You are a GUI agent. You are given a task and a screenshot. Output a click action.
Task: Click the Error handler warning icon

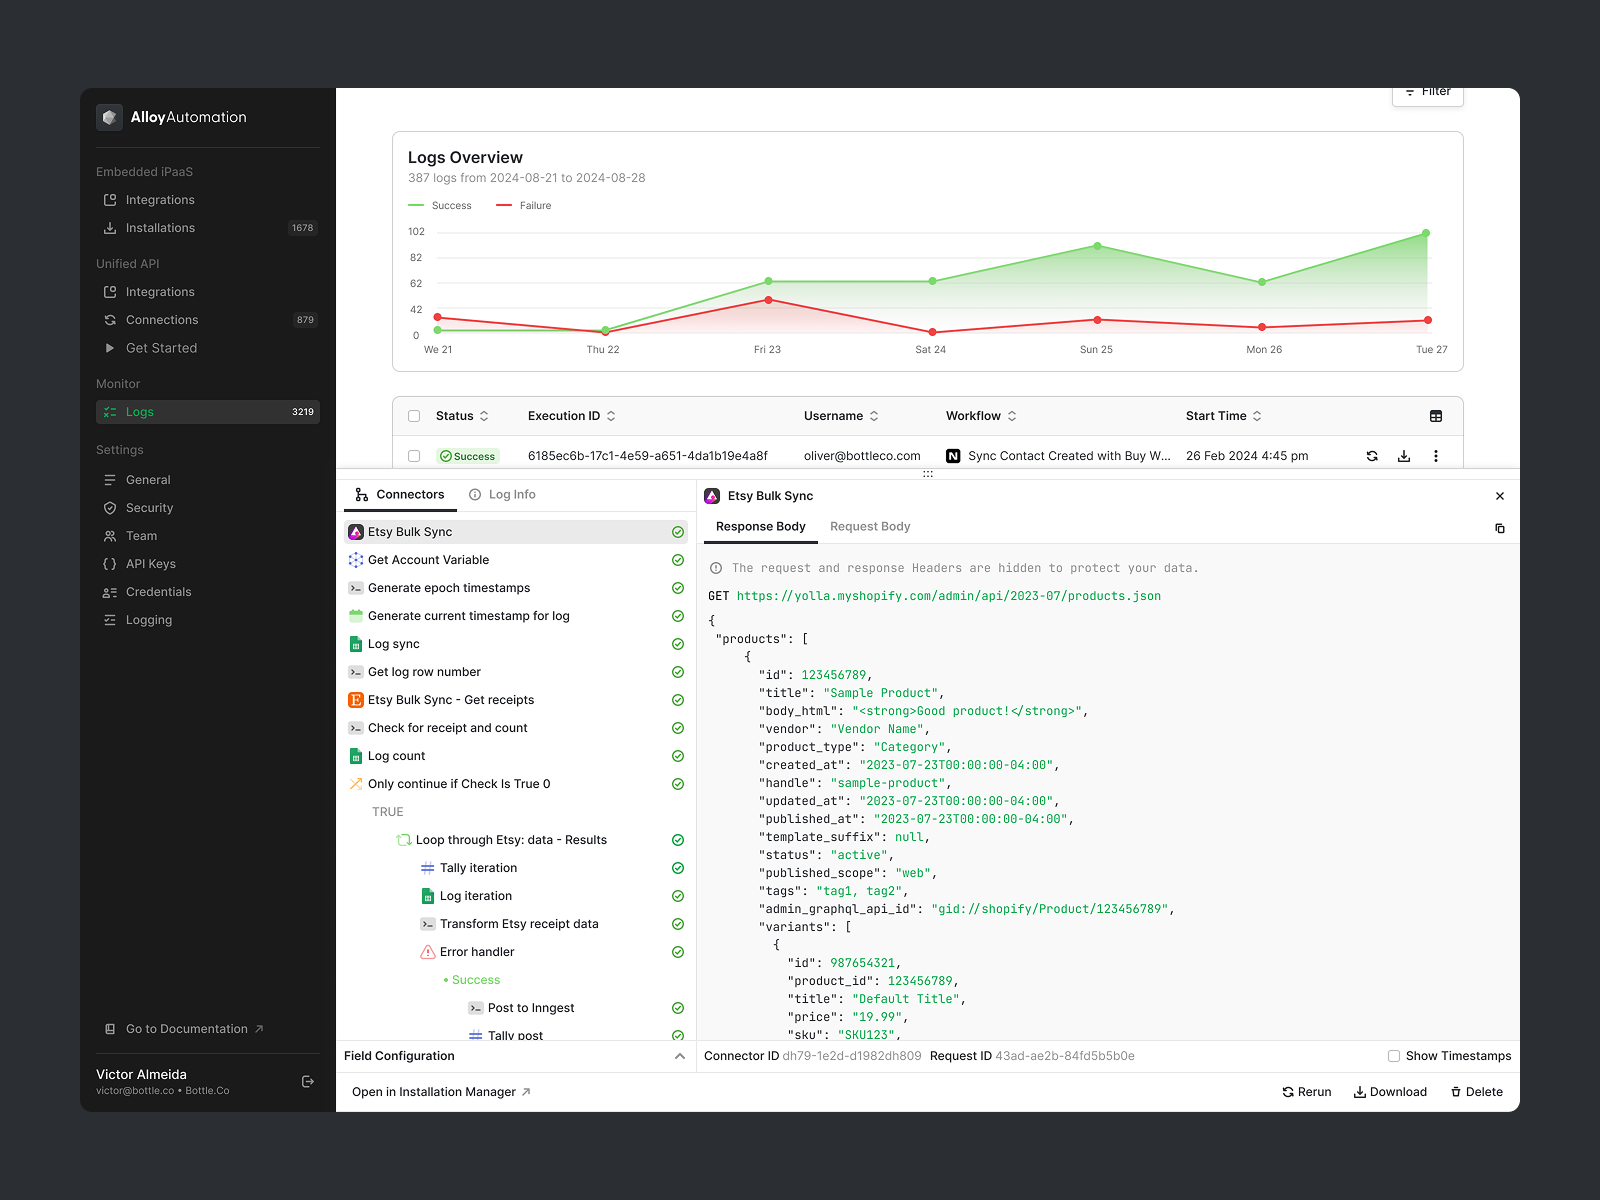tap(428, 952)
